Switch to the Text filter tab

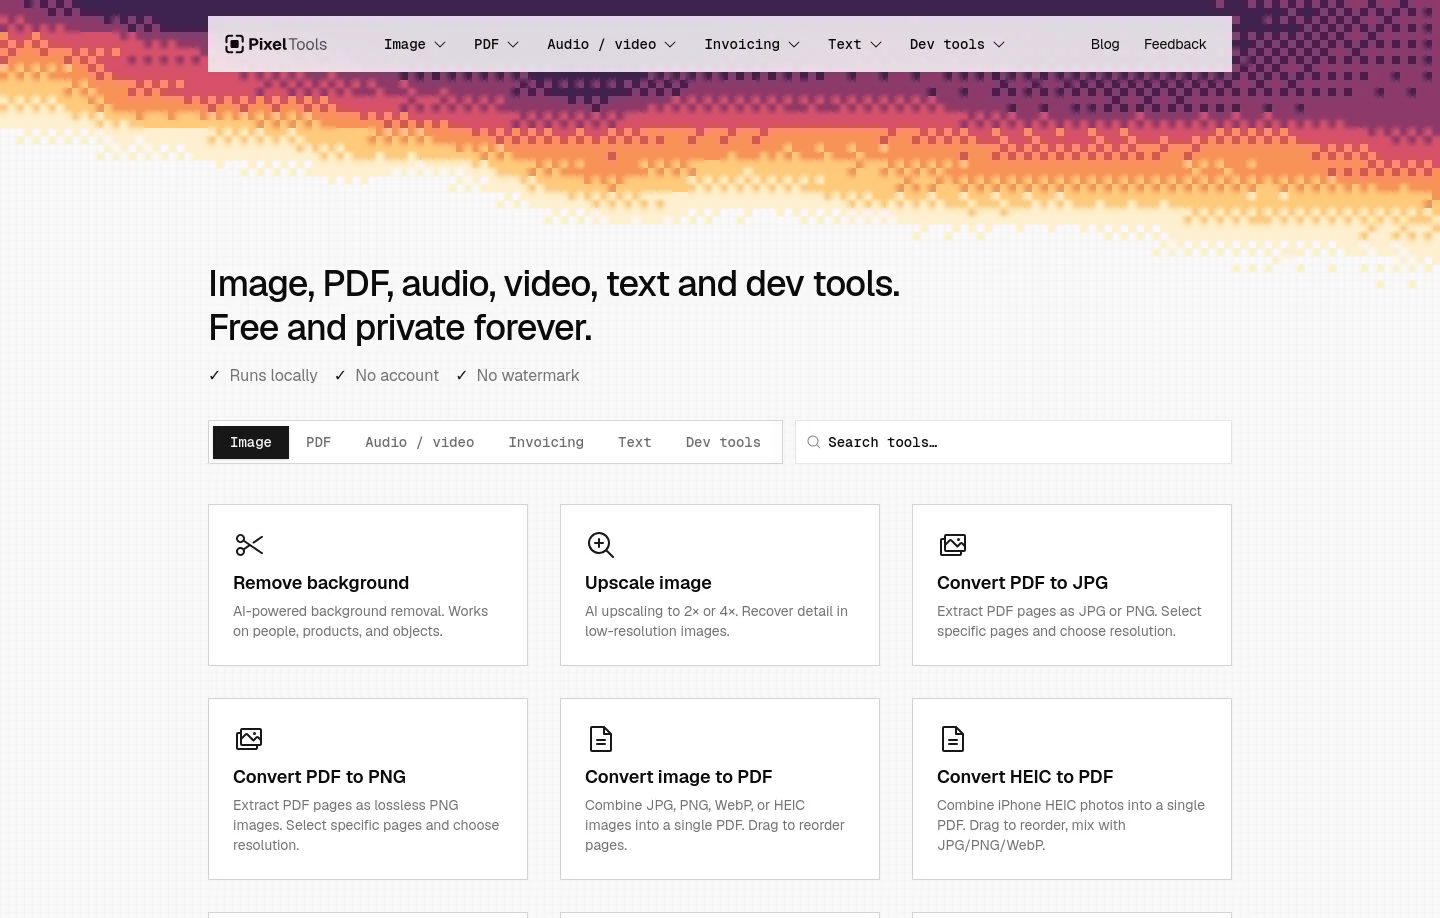tap(635, 442)
